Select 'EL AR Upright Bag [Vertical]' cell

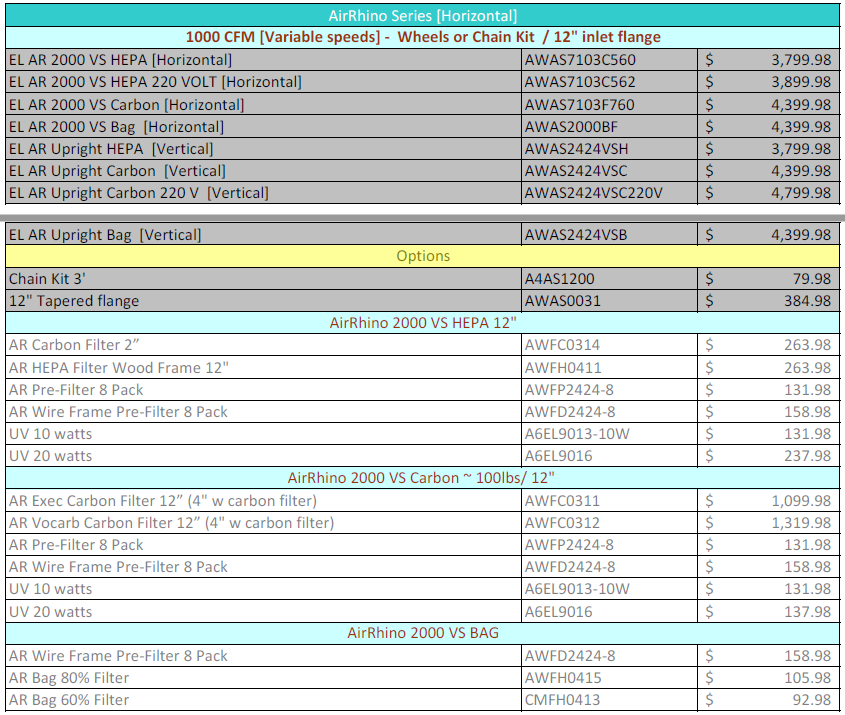tap(263, 235)
